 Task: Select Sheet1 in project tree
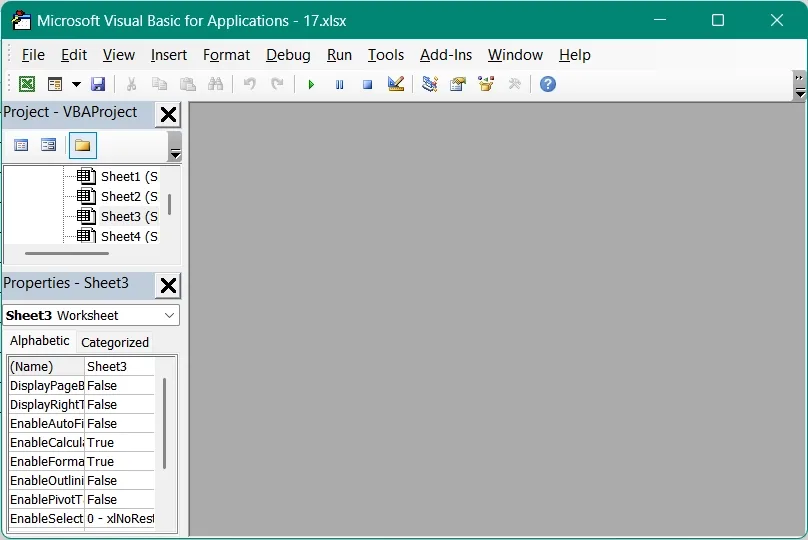tap(129, 177)
